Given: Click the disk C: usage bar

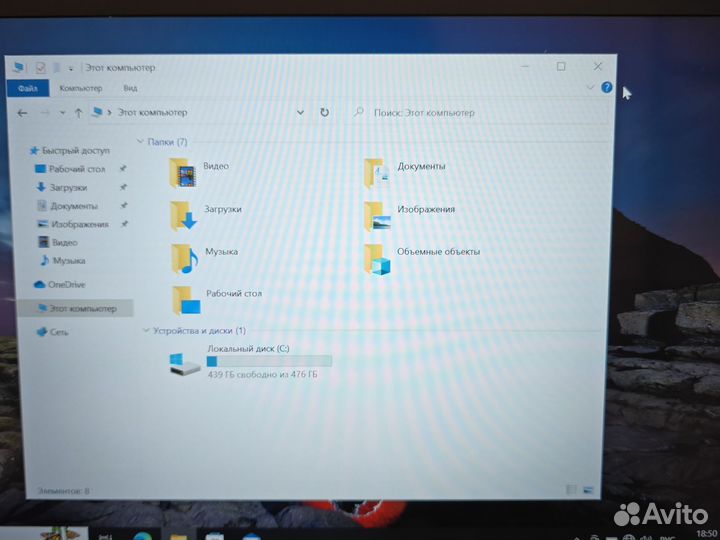Looking at the screenshot, I should tap(269, 361).
